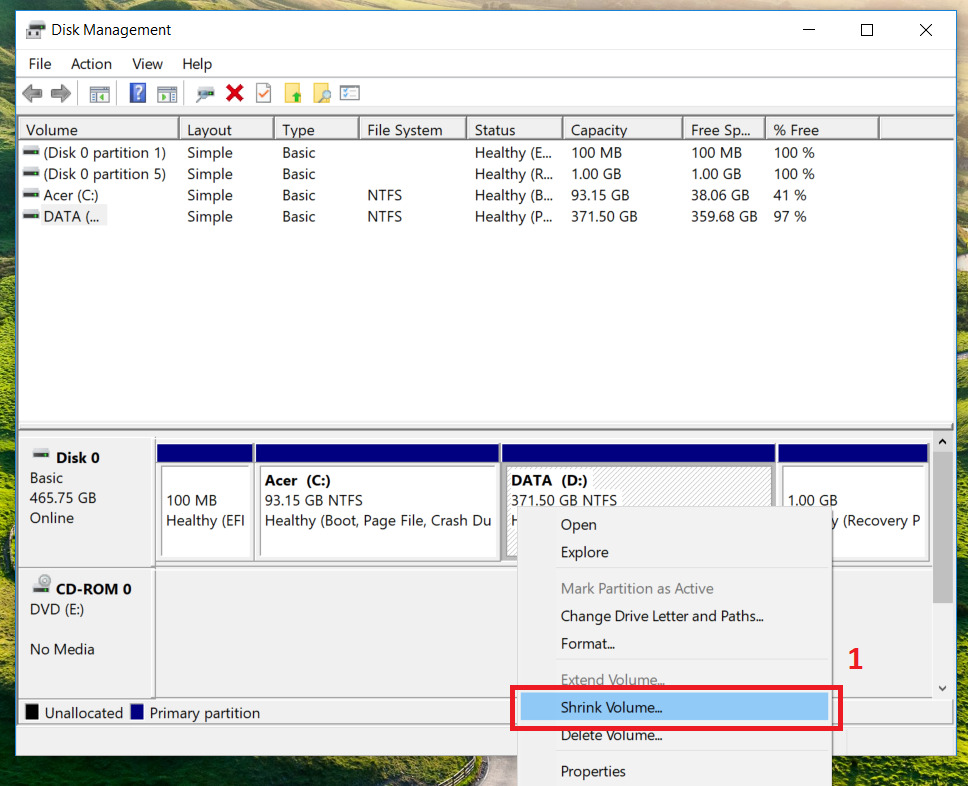Click the checkmark document toolbar icon
Screen dimensions: 968x786
click(264, 93)
